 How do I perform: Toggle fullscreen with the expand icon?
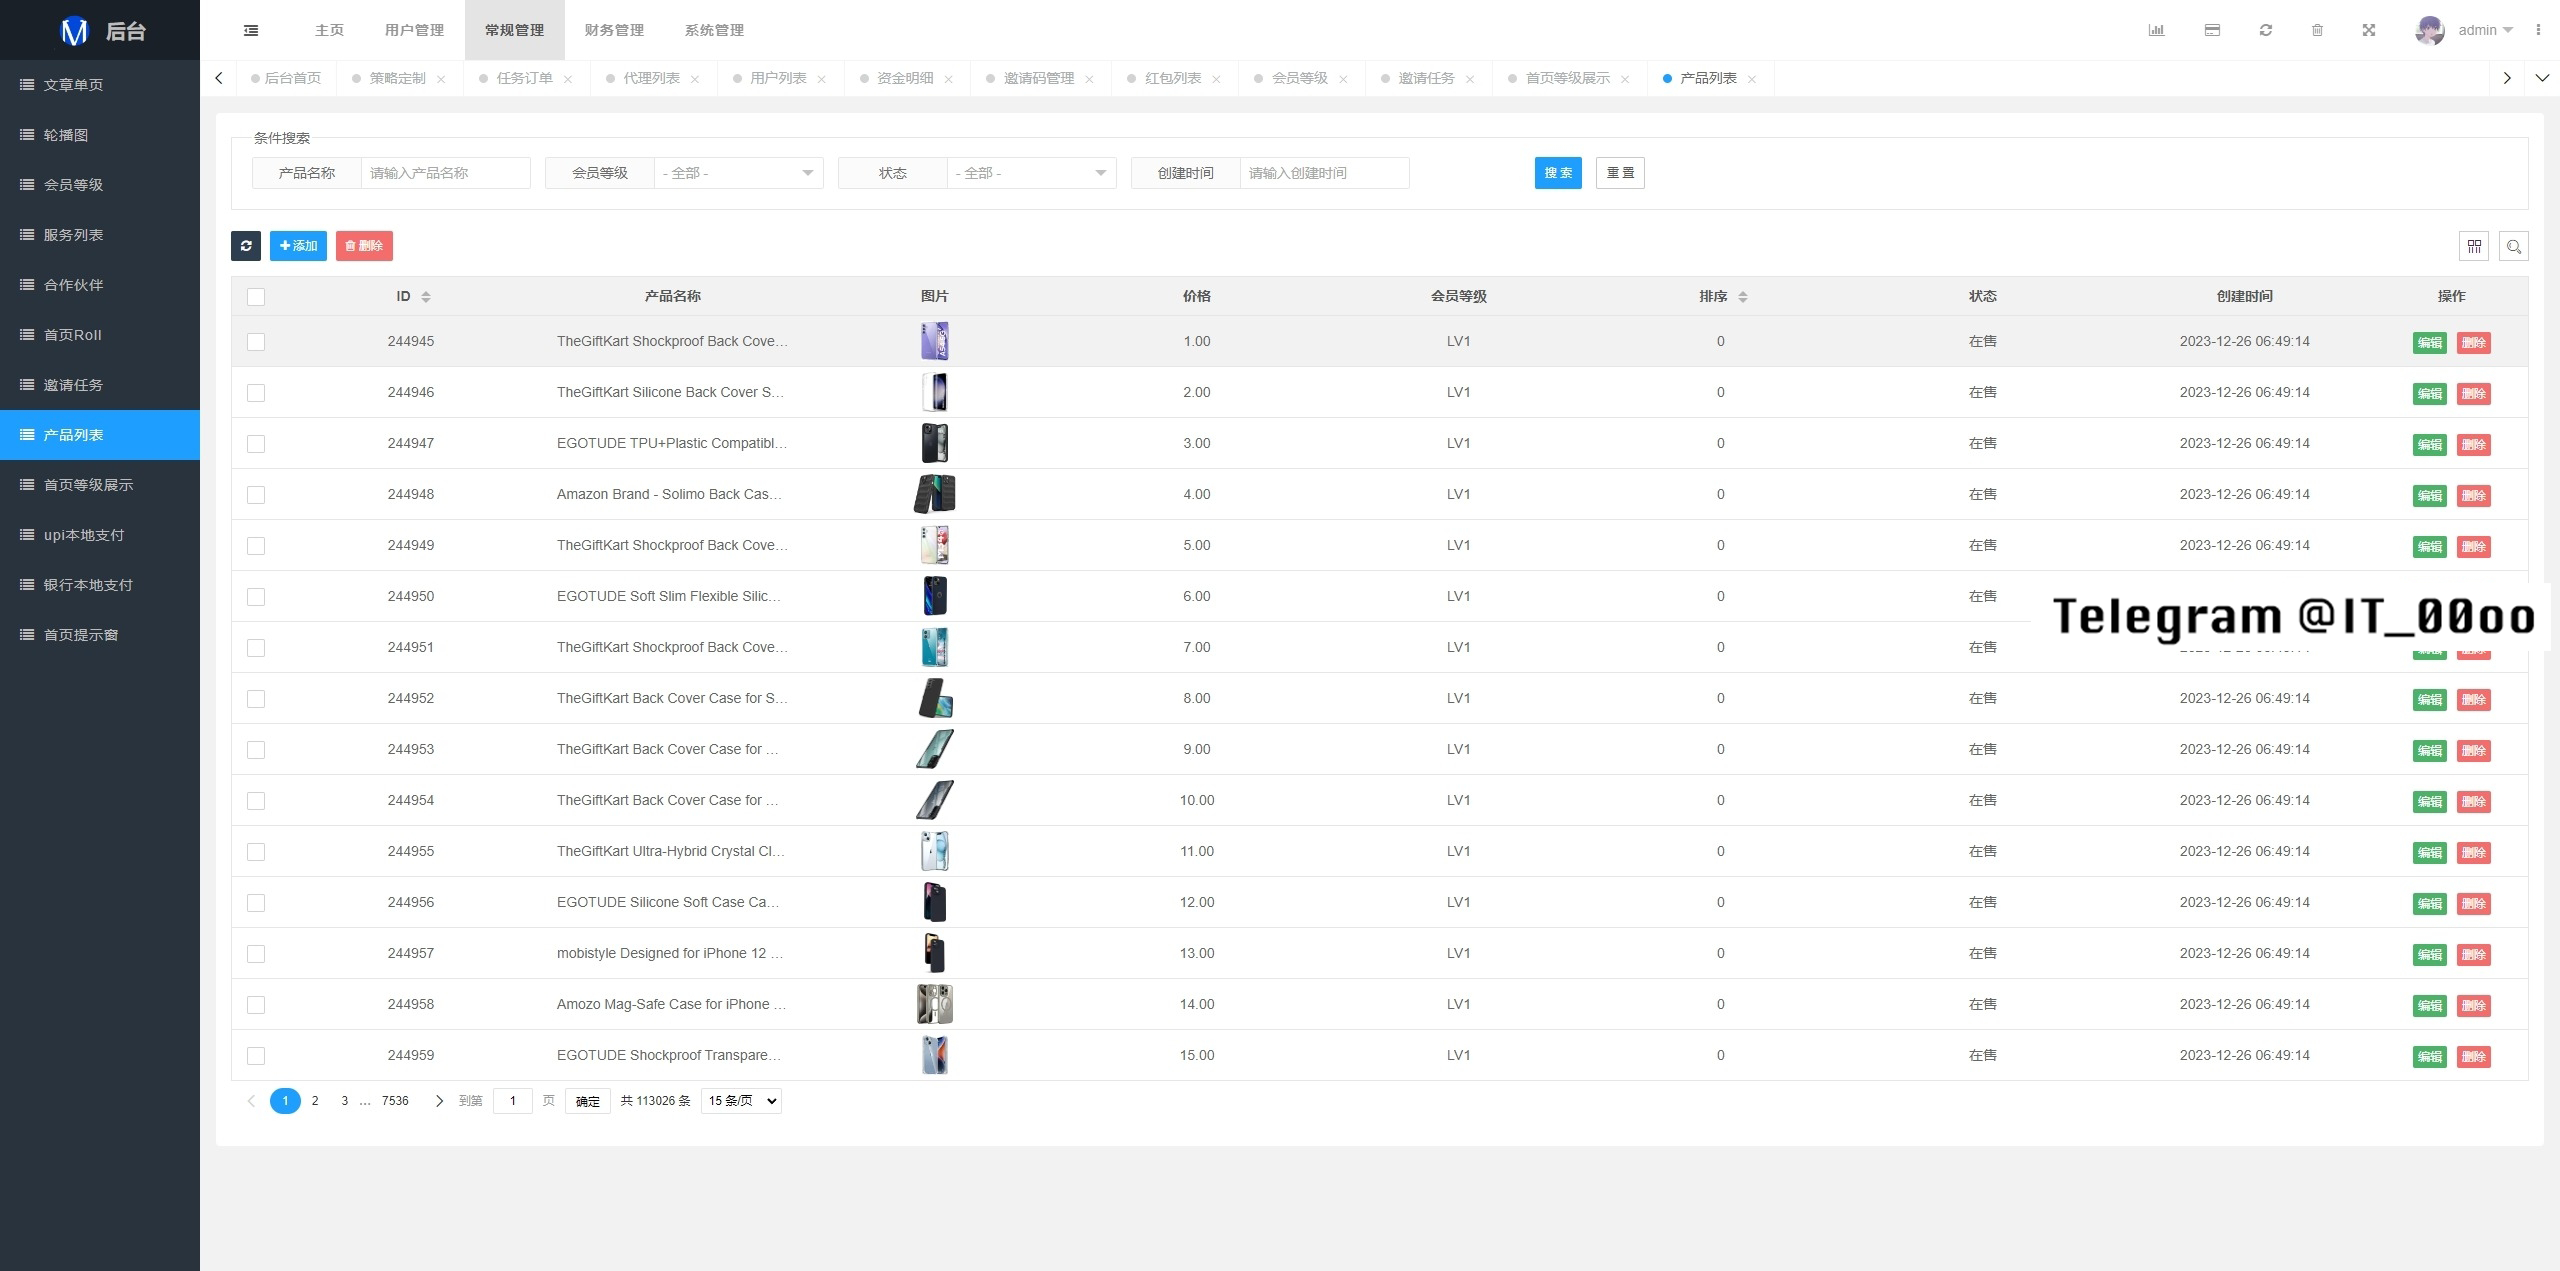pos(2369,30)
